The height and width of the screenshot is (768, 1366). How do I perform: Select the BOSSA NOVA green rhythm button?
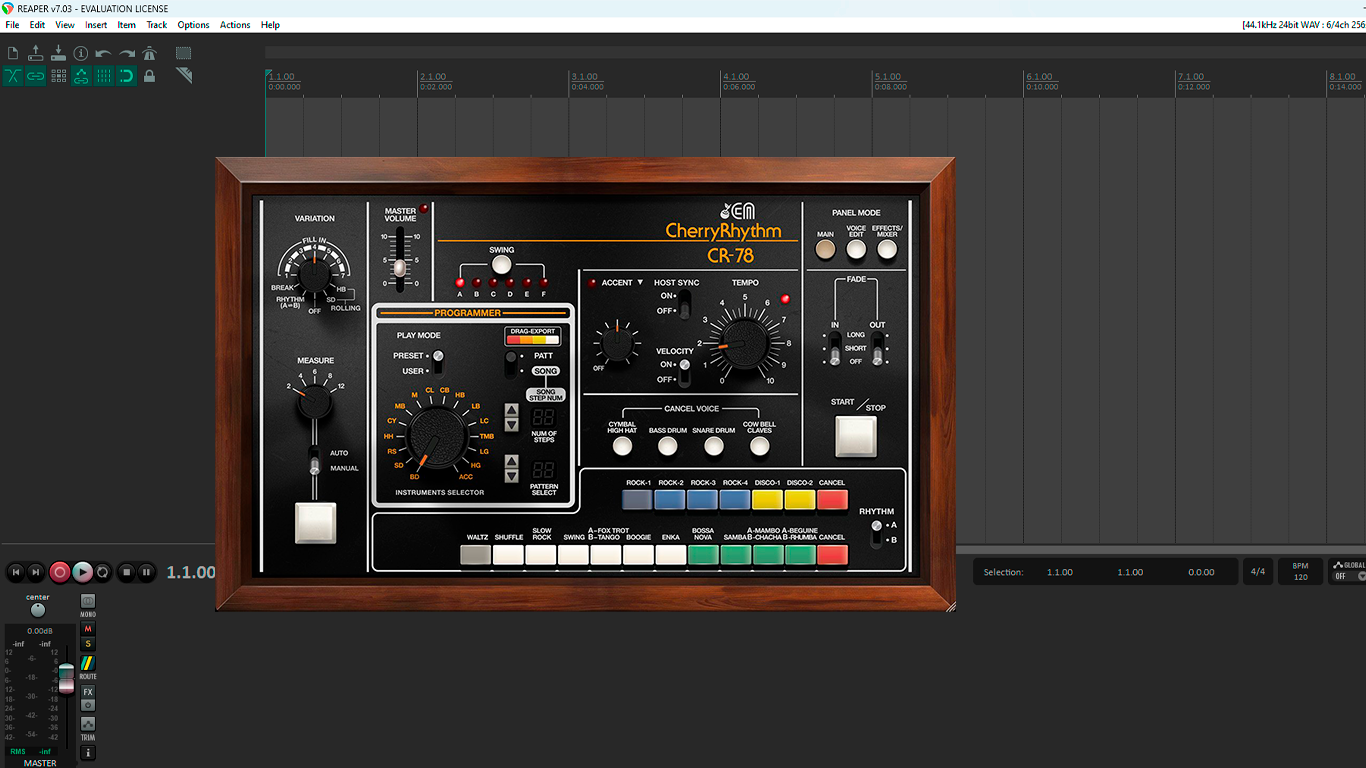[703, 555]
